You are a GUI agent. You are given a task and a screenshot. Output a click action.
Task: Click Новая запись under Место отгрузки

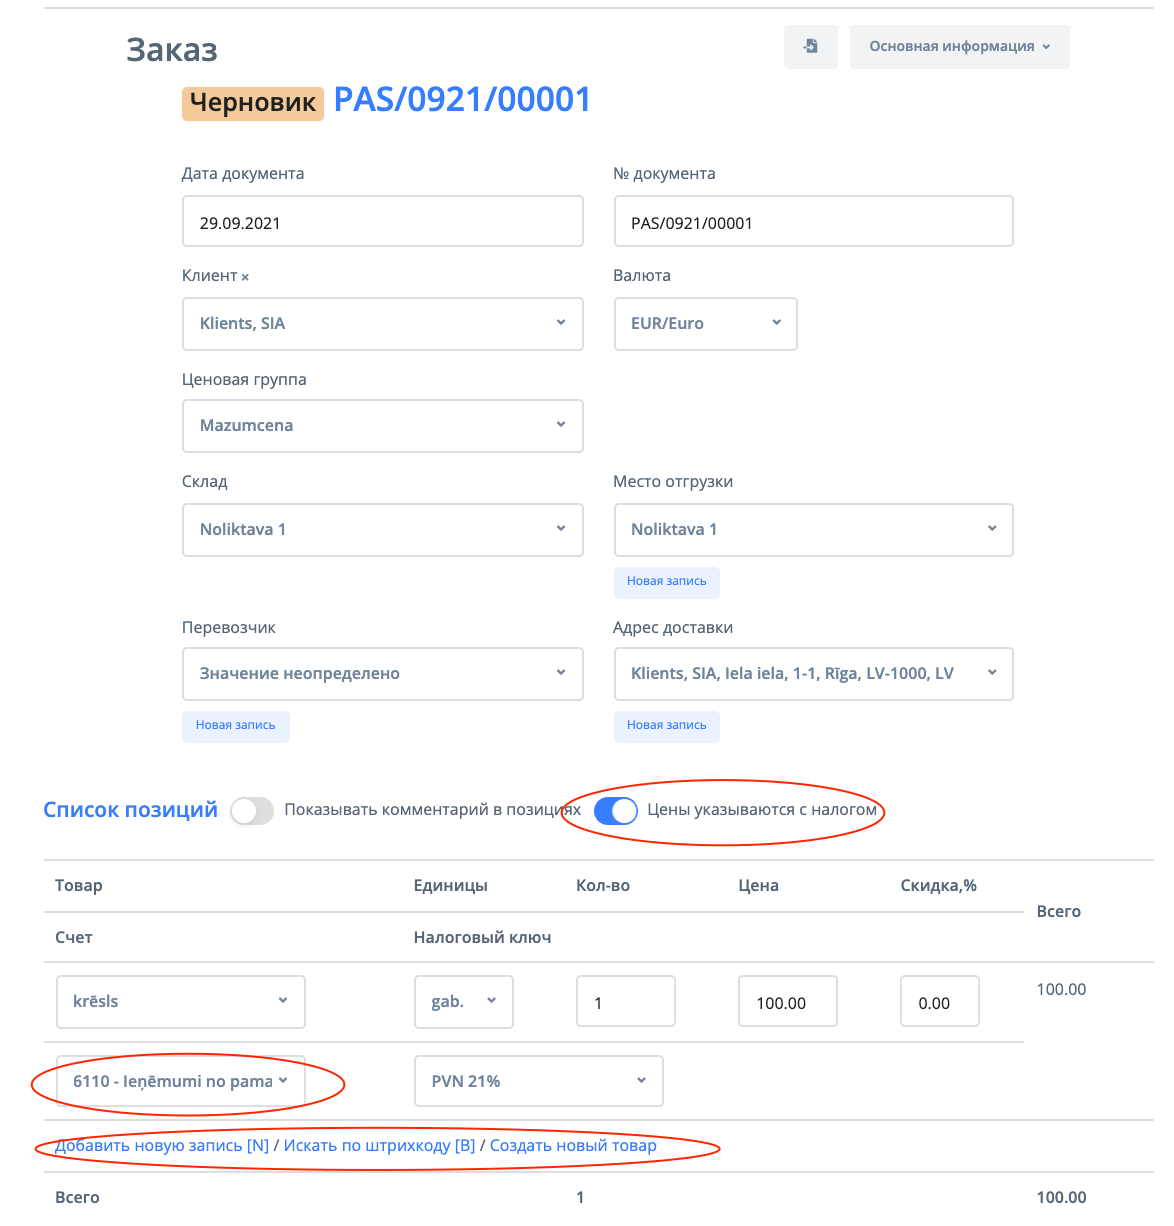[666, 582]
